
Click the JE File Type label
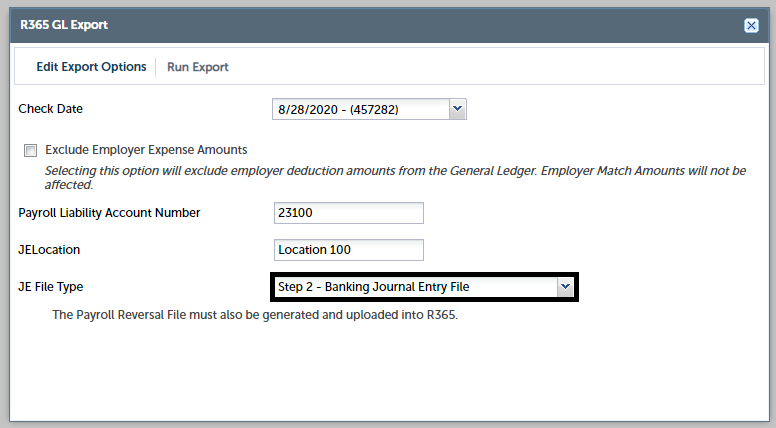(x=50, y=286)
